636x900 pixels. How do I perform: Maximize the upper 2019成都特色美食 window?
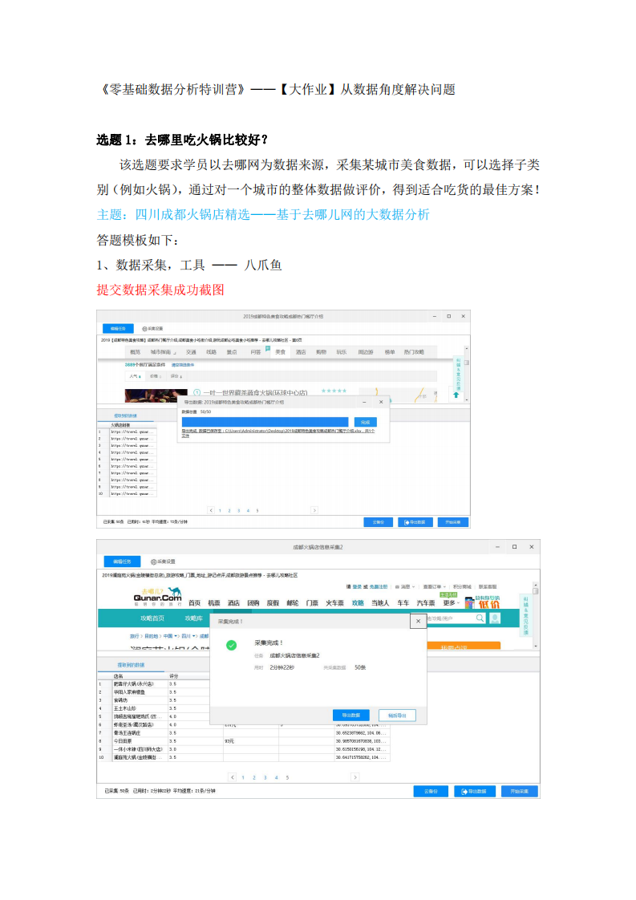(x=449, y=316)
